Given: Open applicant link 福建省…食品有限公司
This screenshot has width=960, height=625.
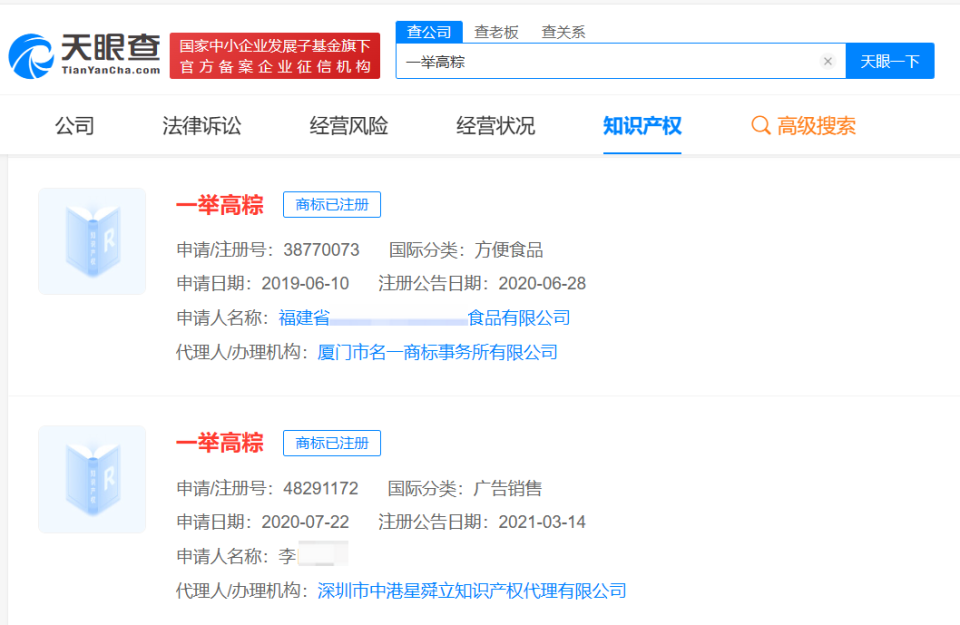Looking at the screenshot, I should [424, 318].
